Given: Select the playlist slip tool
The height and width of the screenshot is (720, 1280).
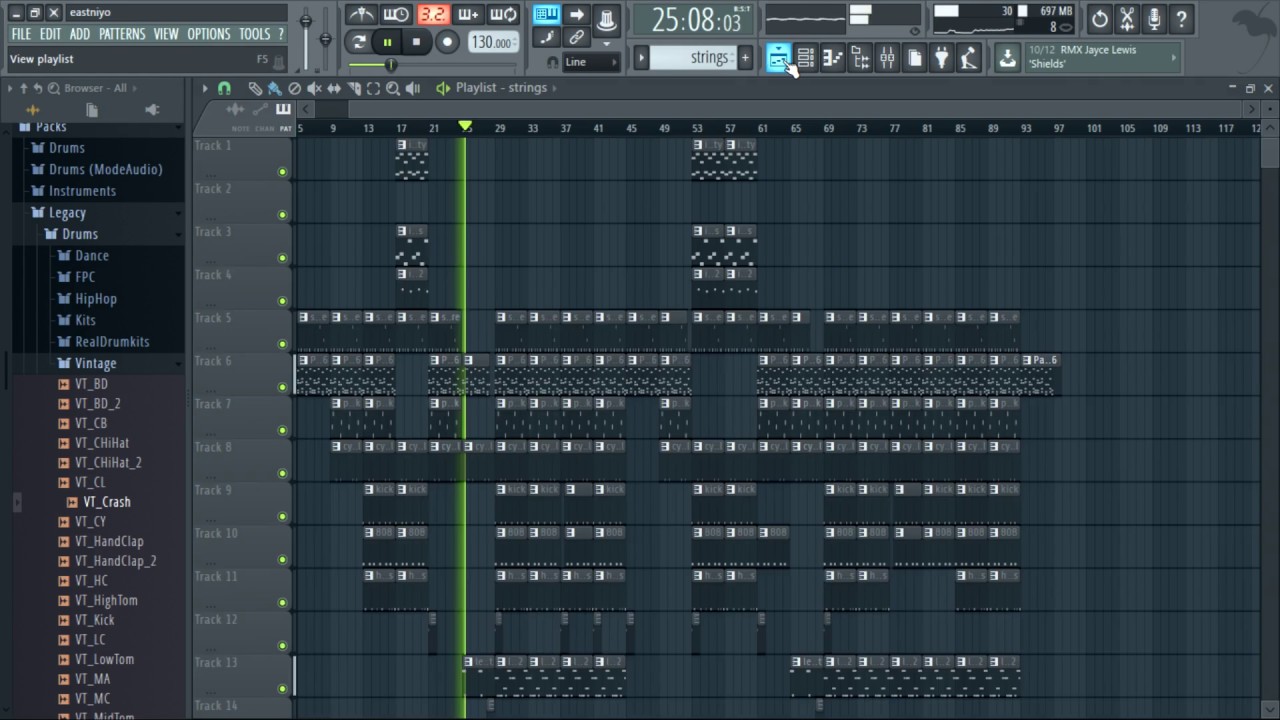Looking at the screenshot, I should click(x=334, y=88).
